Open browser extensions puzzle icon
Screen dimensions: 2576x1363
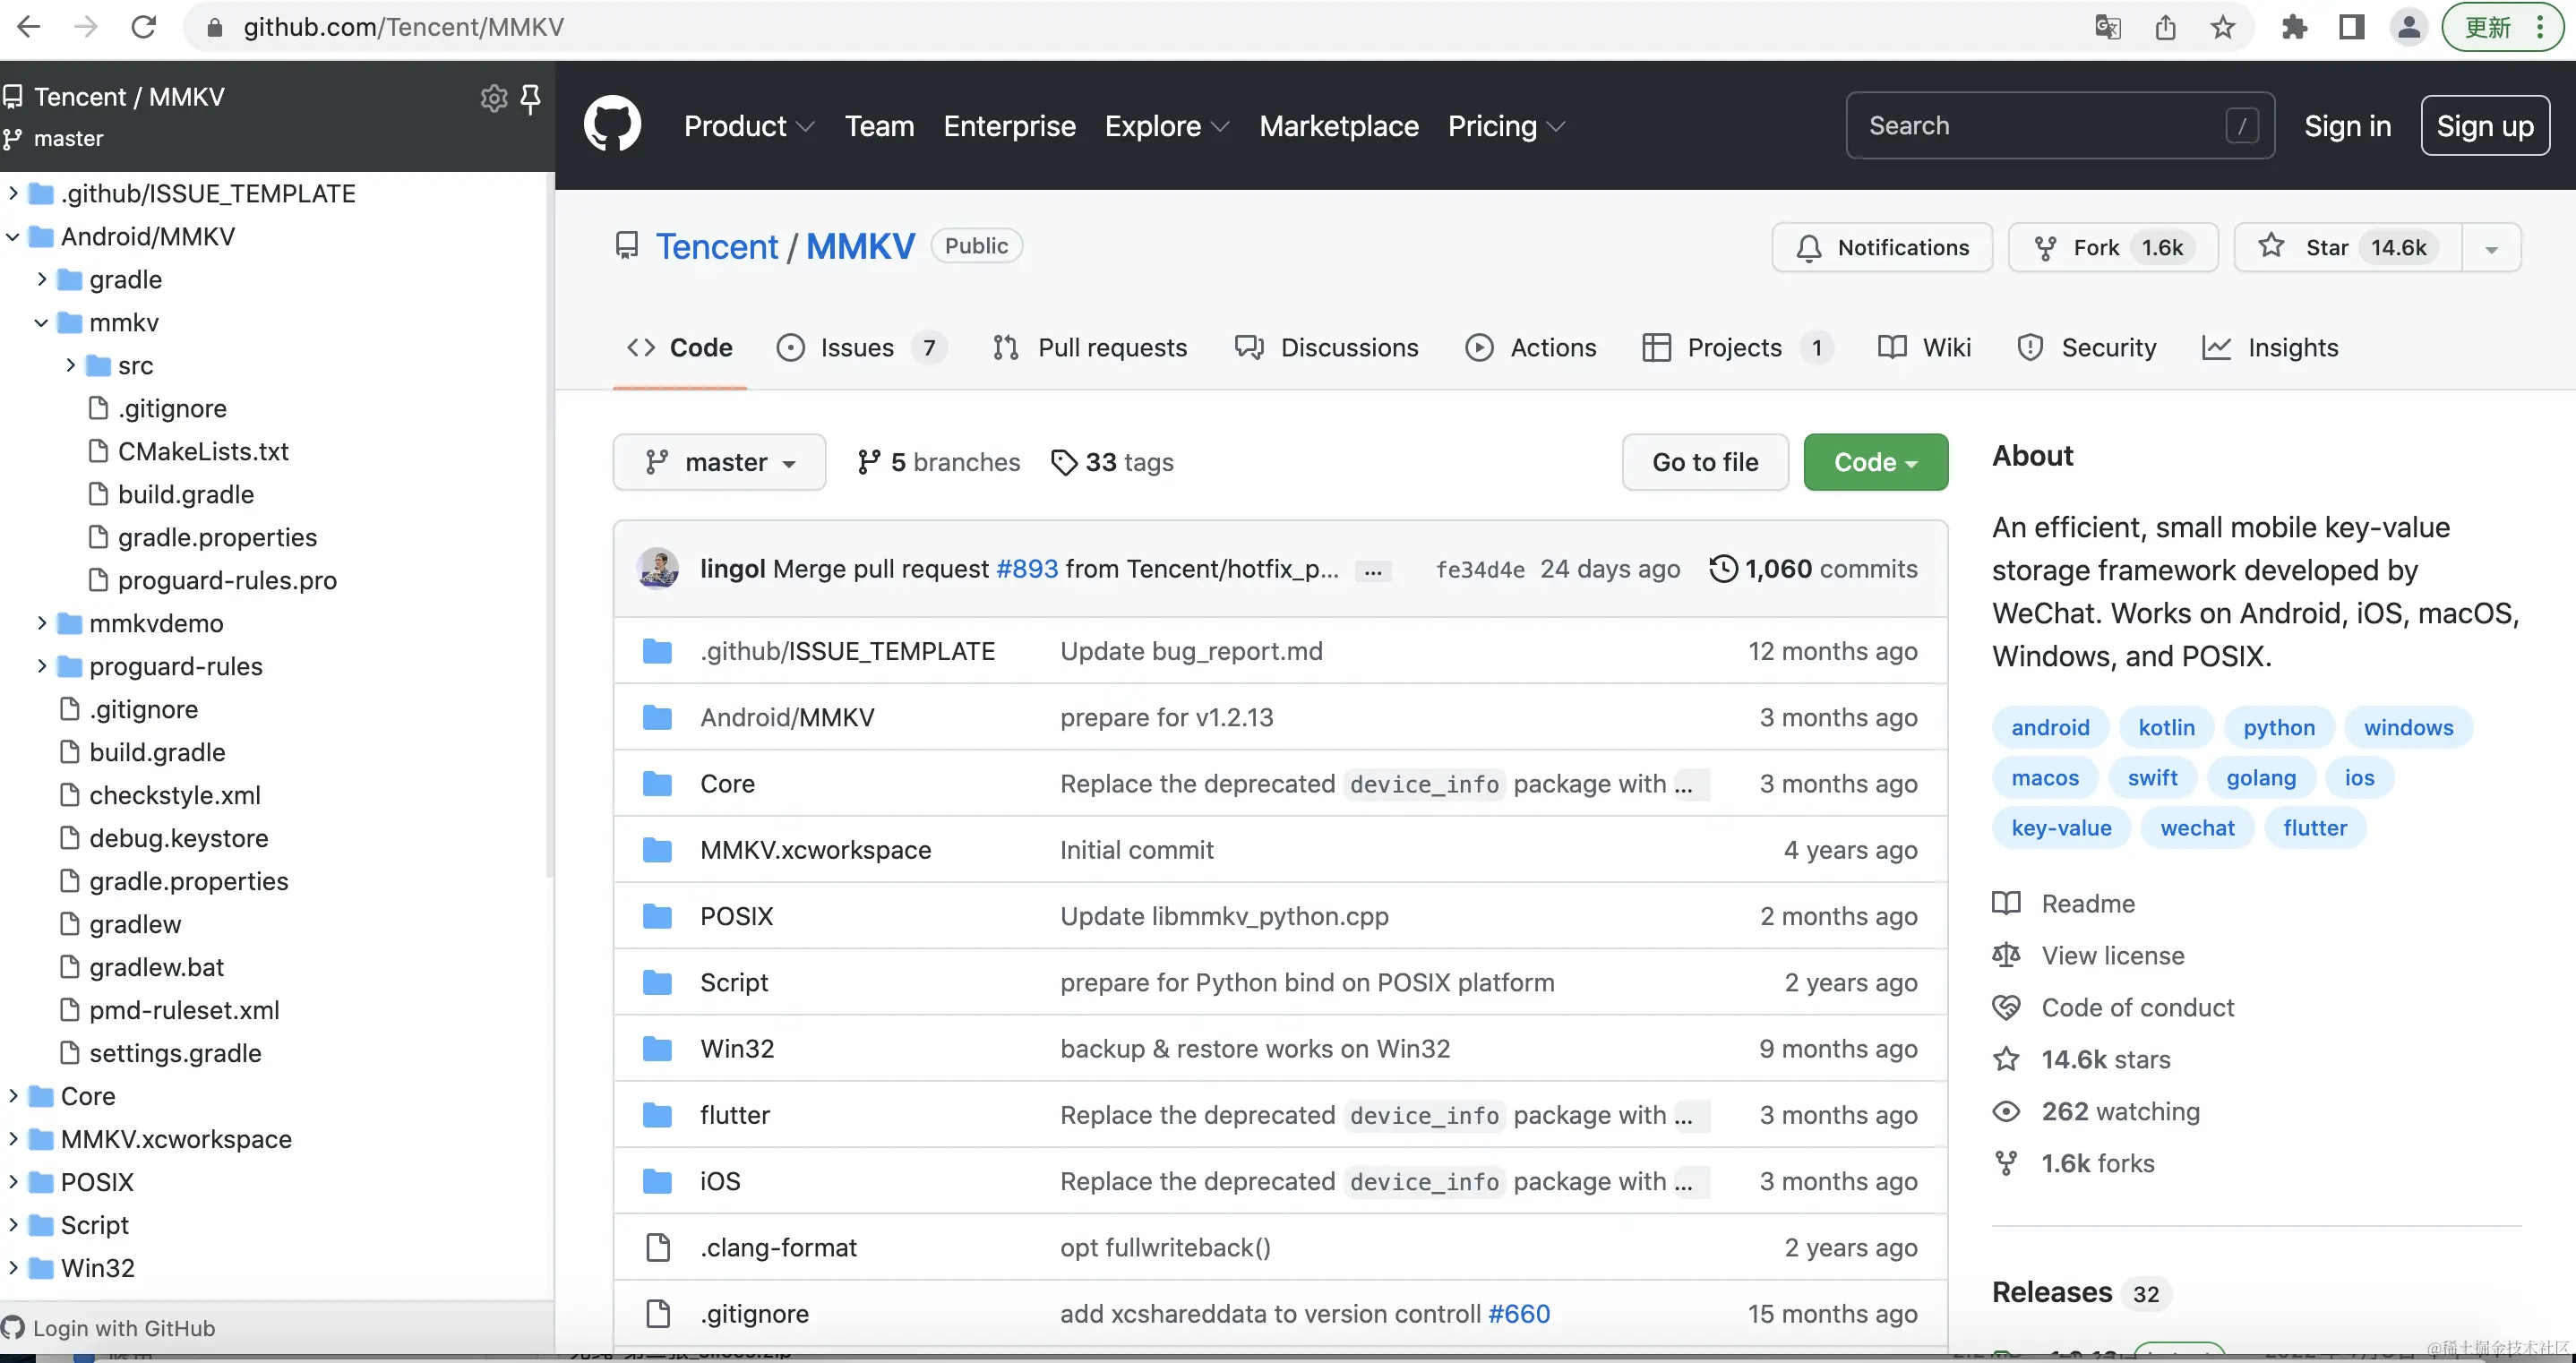click(2294, 27)
